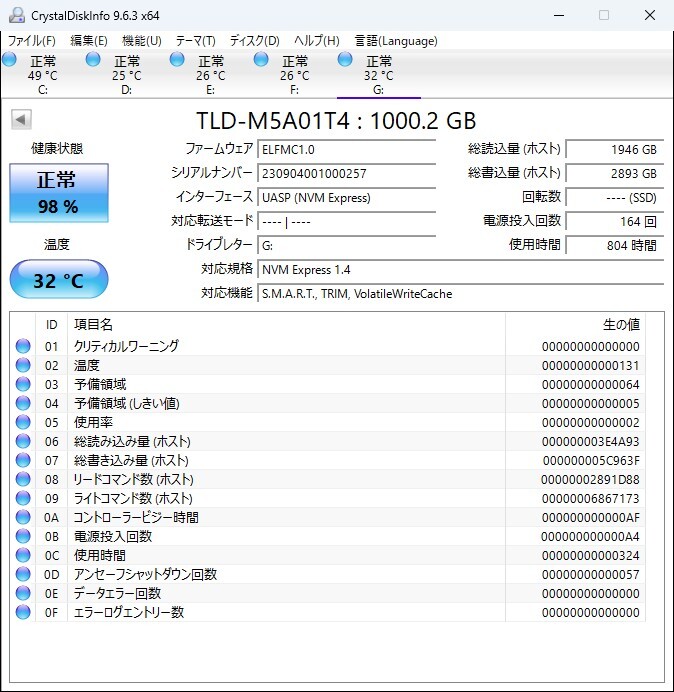The image size is (674, 692).
Task: Click the blue status orb for drive D:
Action: coord(93,60)
